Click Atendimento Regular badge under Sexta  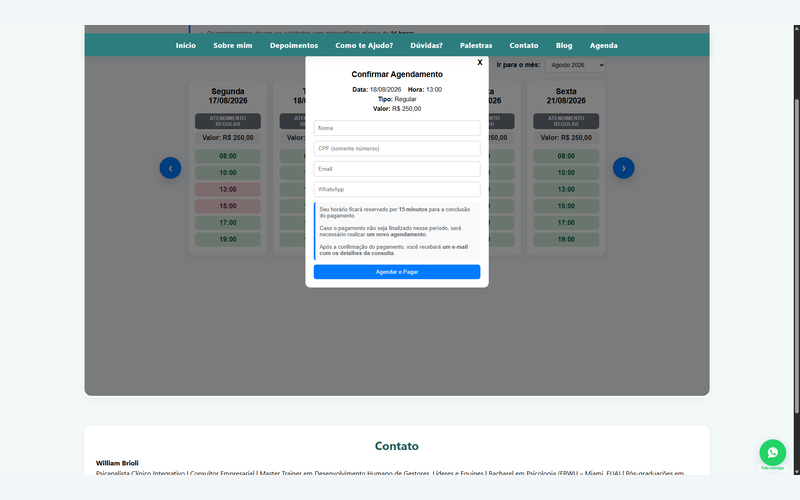566,121
